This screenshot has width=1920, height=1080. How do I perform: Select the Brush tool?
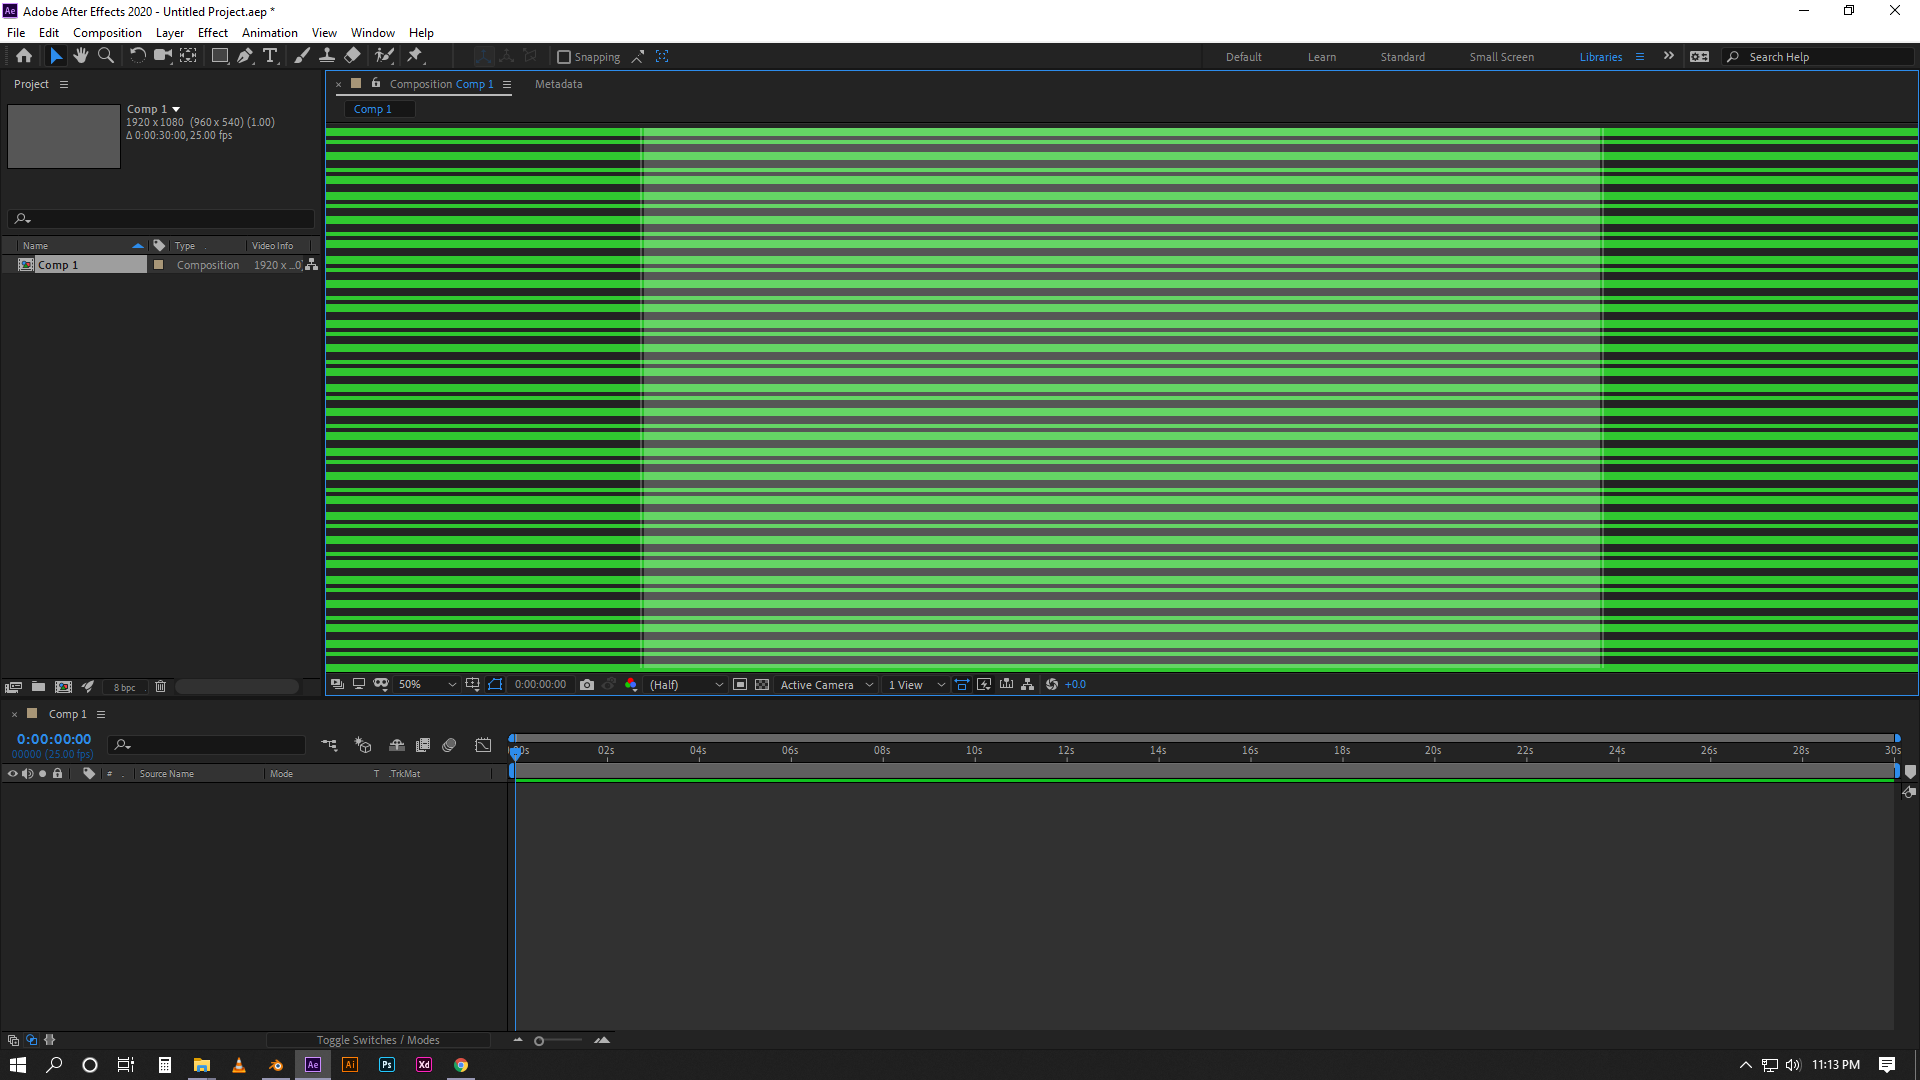303,56
